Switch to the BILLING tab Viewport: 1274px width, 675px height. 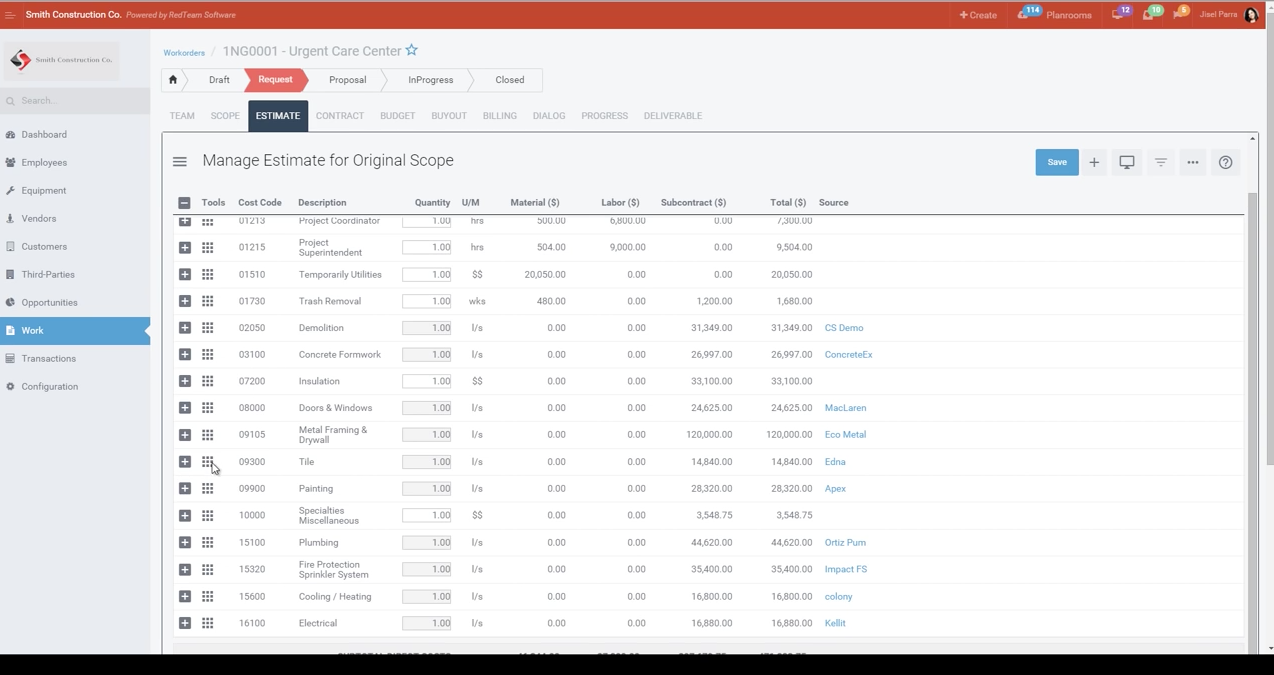tap(500, 116)
